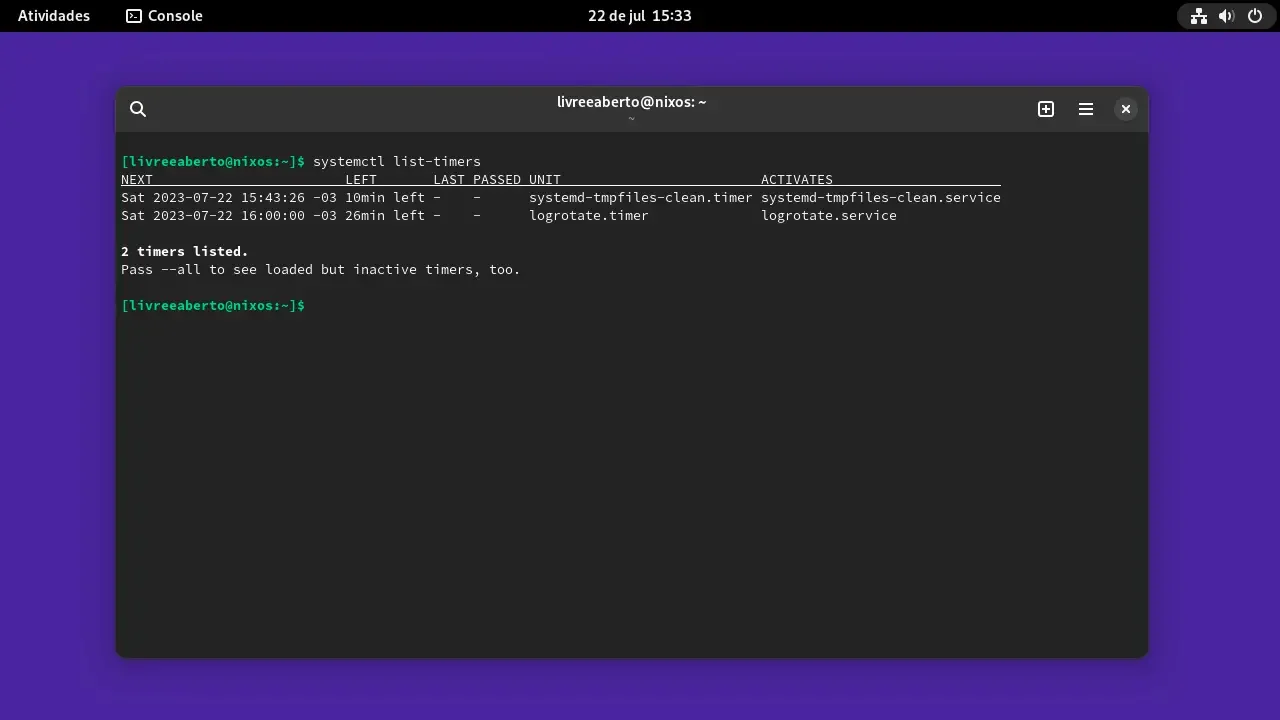The width and height of the screenshot is (1280, 720).
Task: Click the ACTIVATES column header
Action: pyautogui.click(x=797, y=180)
